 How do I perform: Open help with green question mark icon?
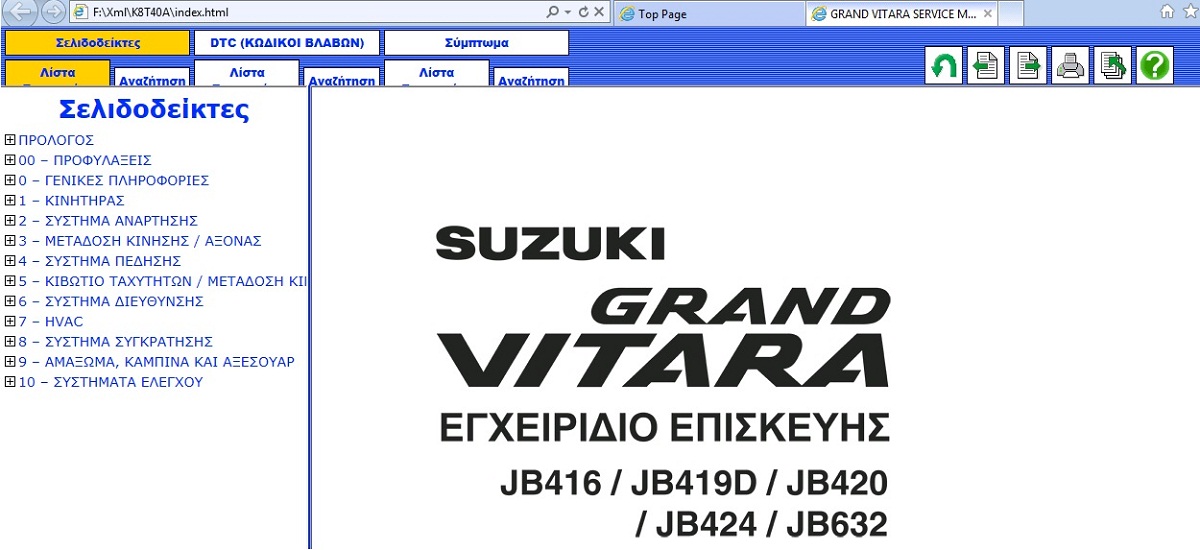[x=1155, y=66]
